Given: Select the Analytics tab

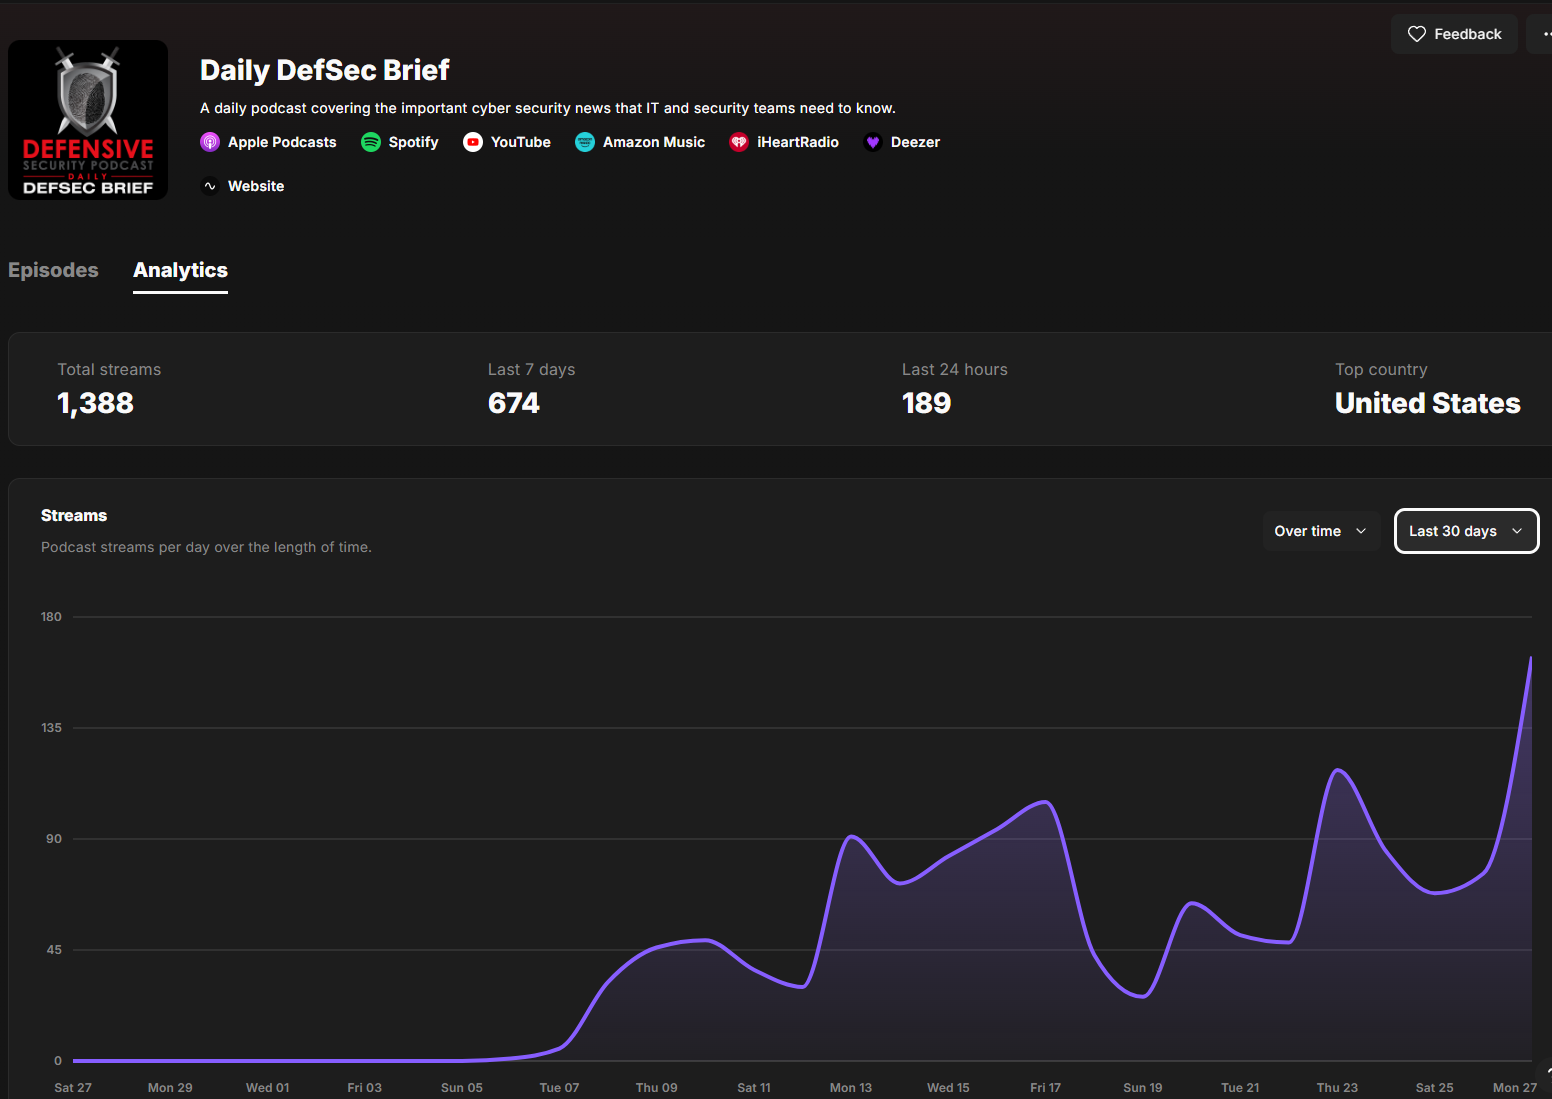Looking at the screenshot, I should [180, 270].
